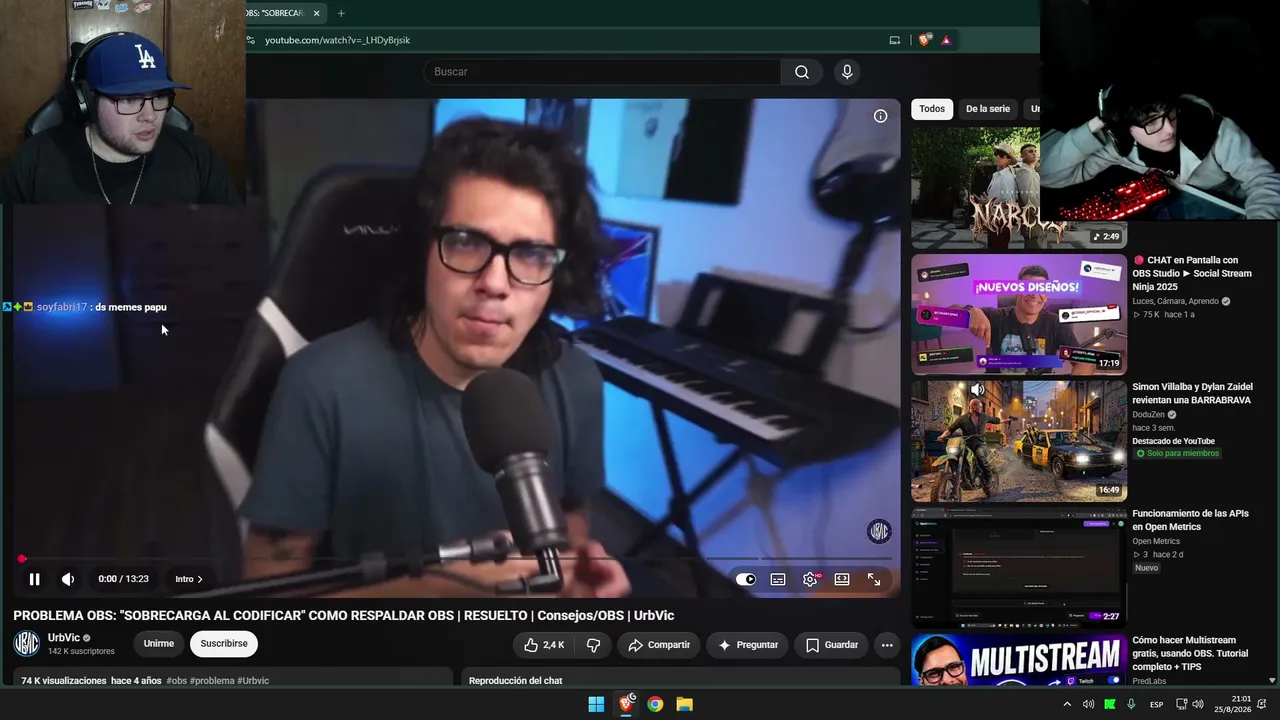Dislike the video
Viewport: 1280px width, 720px height.
click(x=593, y=645)
